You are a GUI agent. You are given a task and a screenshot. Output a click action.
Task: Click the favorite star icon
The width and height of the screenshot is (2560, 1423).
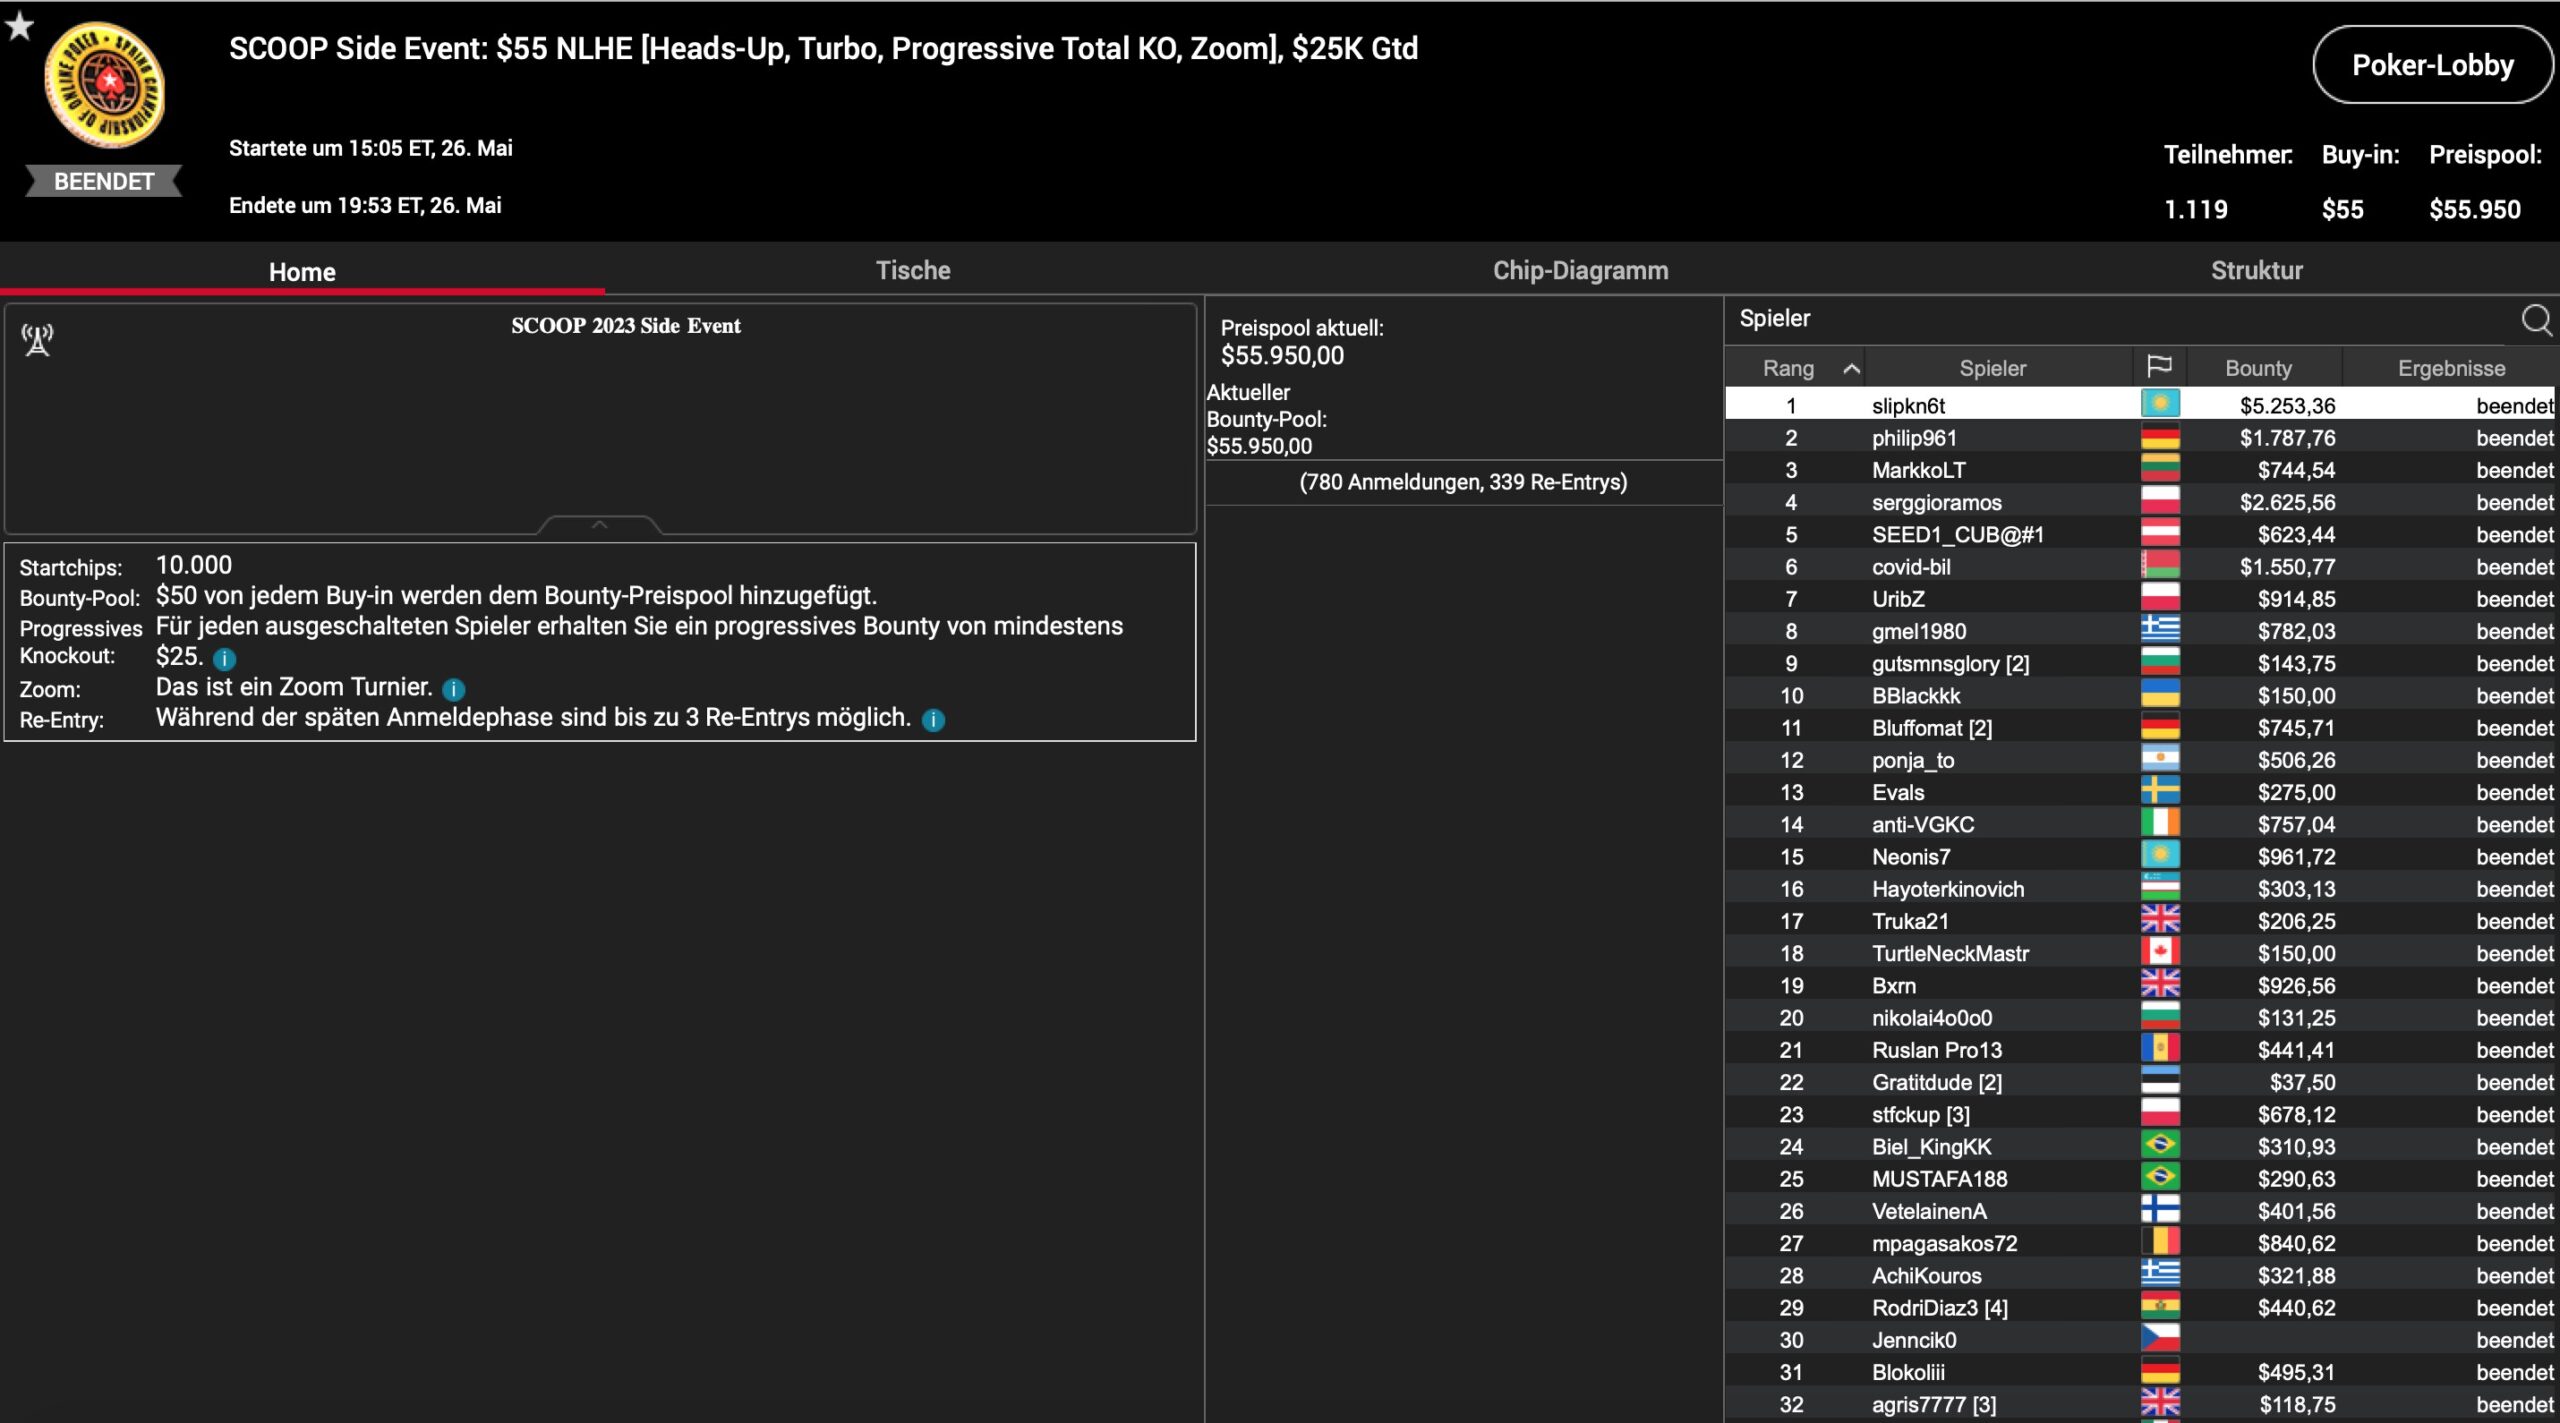(x=19, y=26)
